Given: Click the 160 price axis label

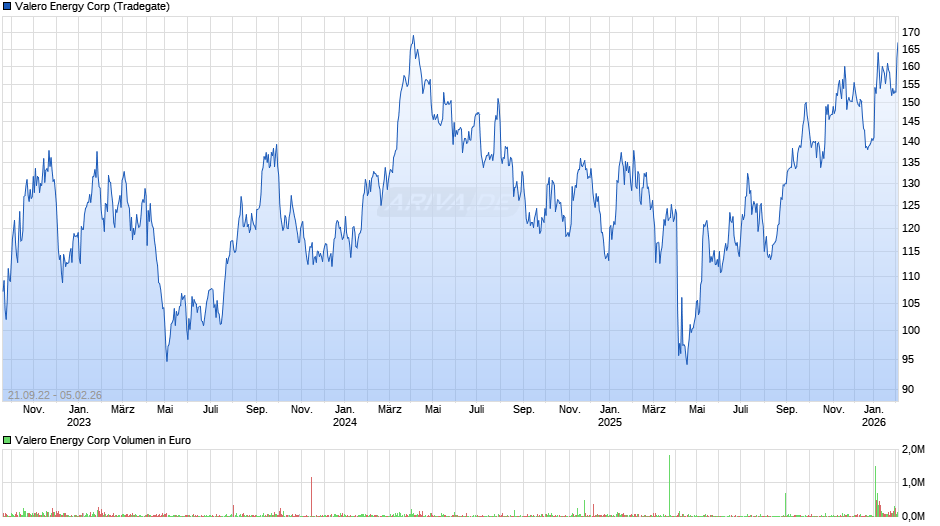Looking at the screenshot, I should click(x=911, y=67).
